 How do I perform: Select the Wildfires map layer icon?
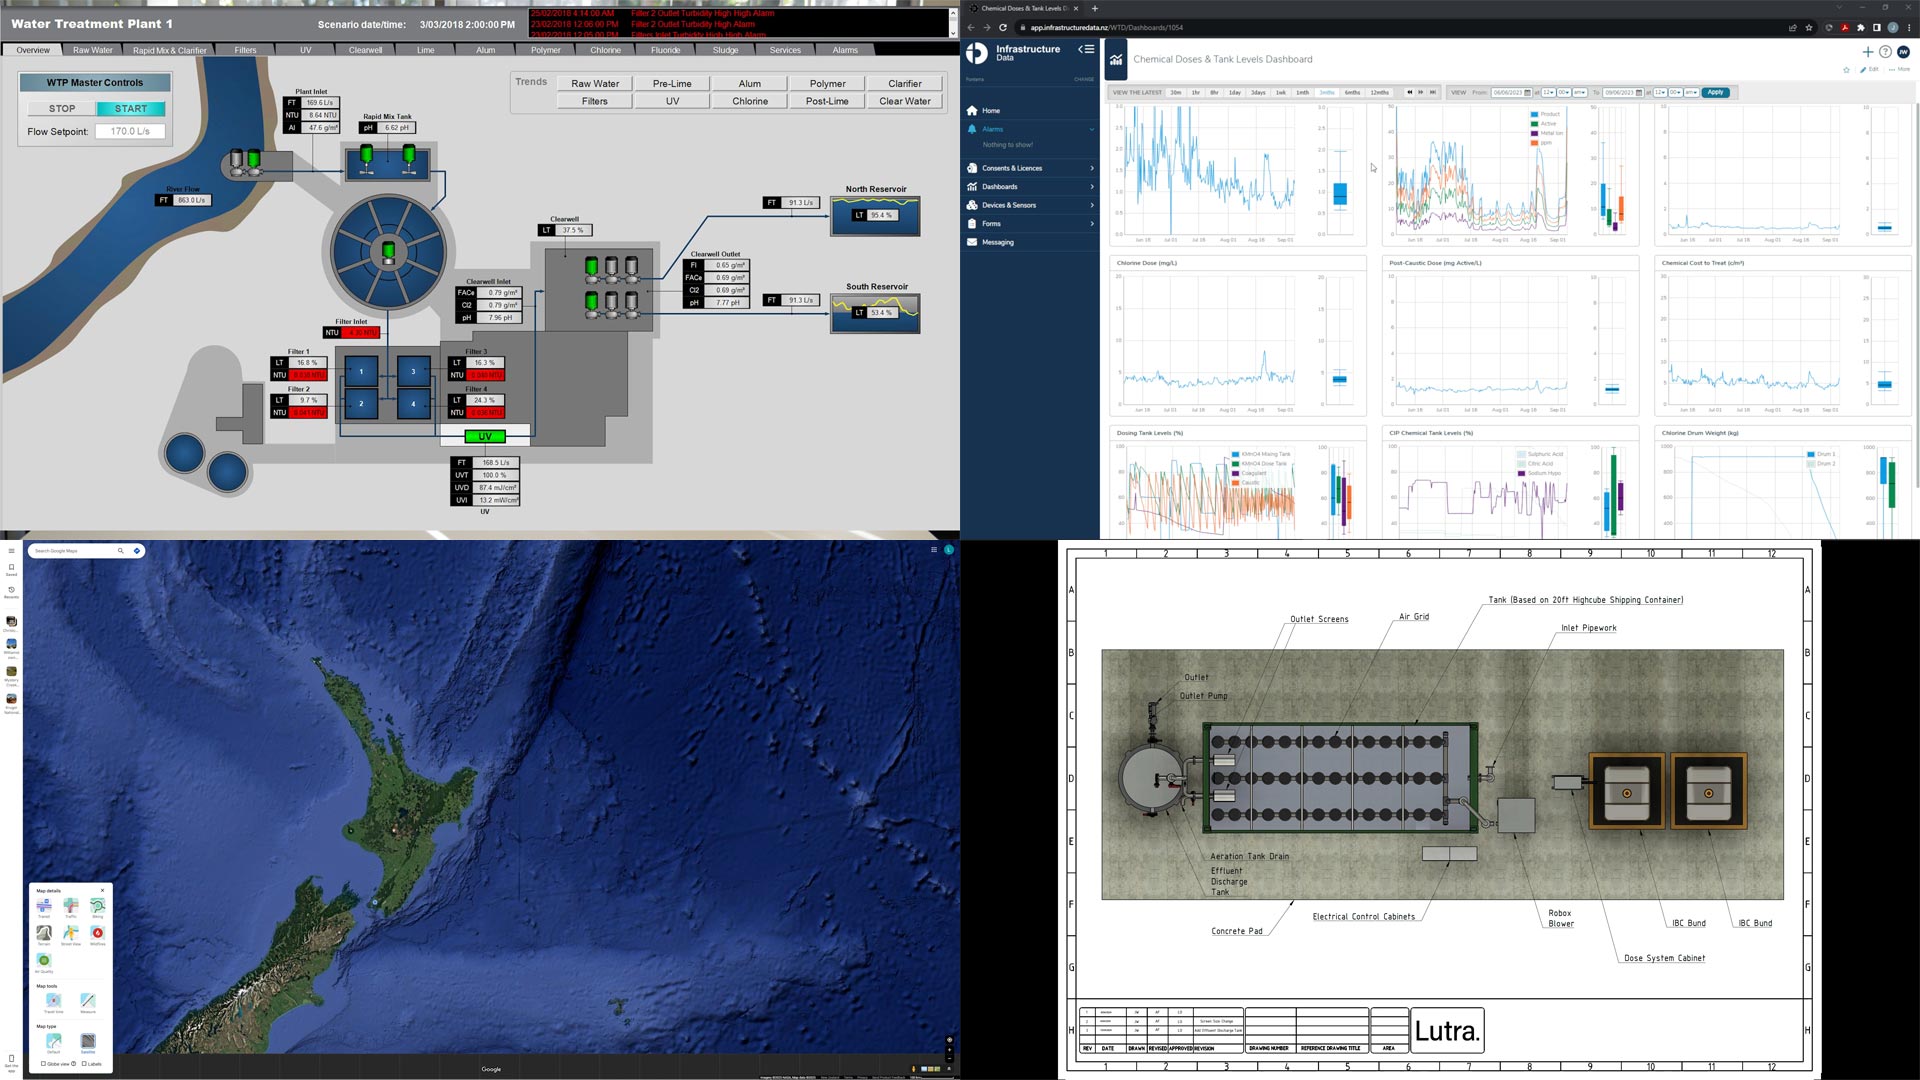97,933
